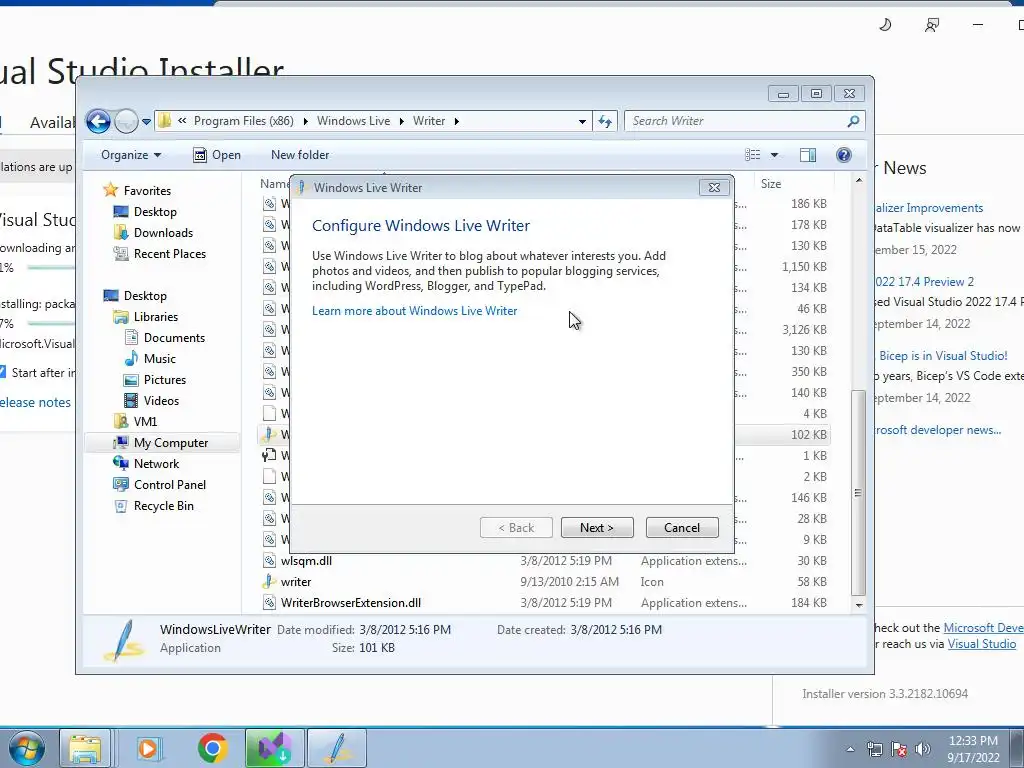
Task: Select the writer icon file
Action: 295,582
